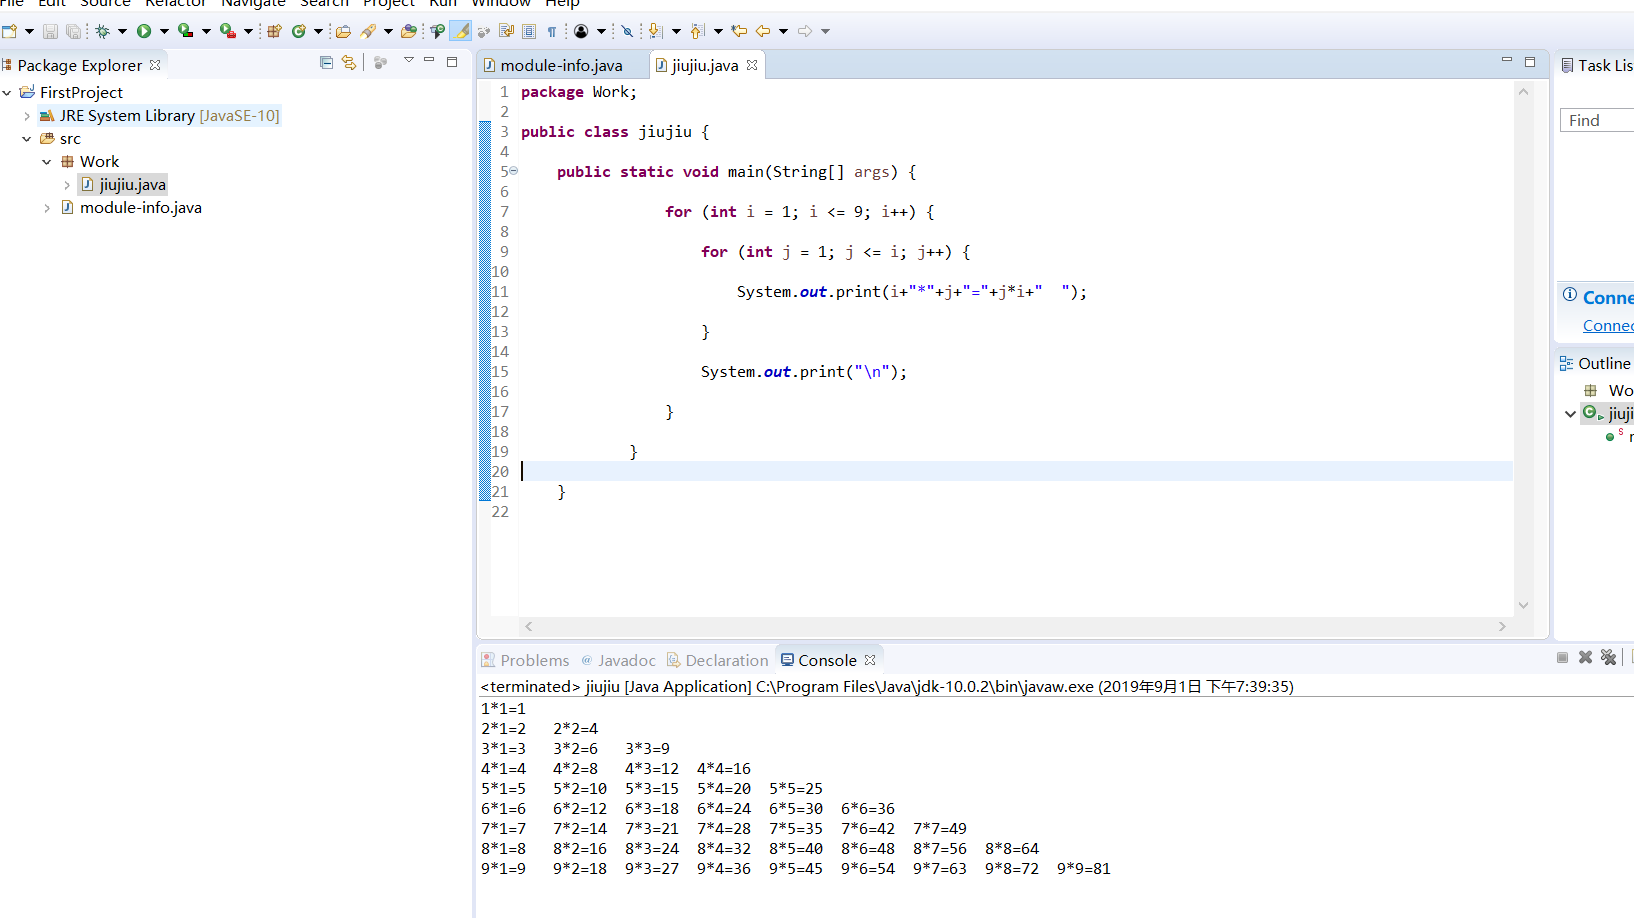
Task: Click the editor horizontal scrollbar
Action: [x=1015, y=626]
